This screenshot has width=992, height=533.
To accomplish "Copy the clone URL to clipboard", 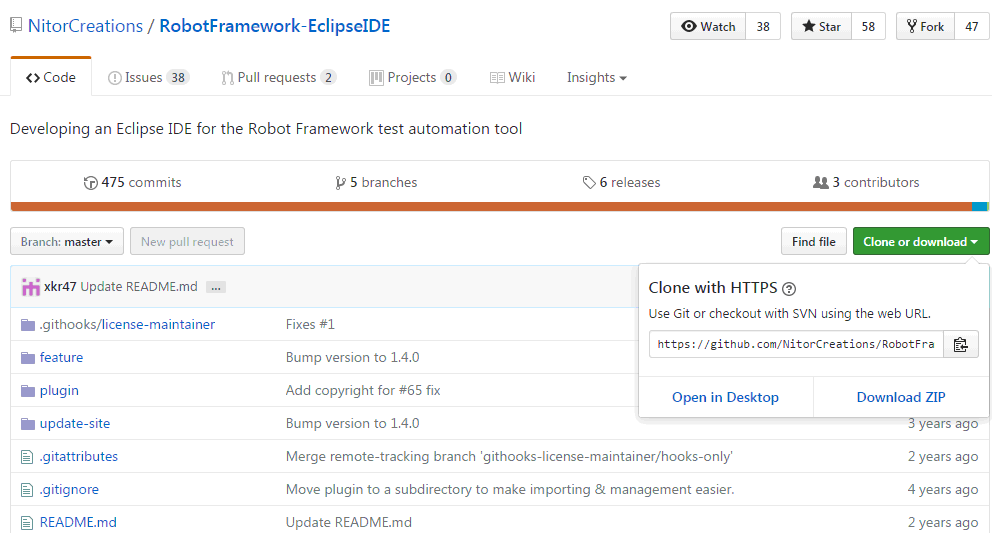I will pos(960,344).
